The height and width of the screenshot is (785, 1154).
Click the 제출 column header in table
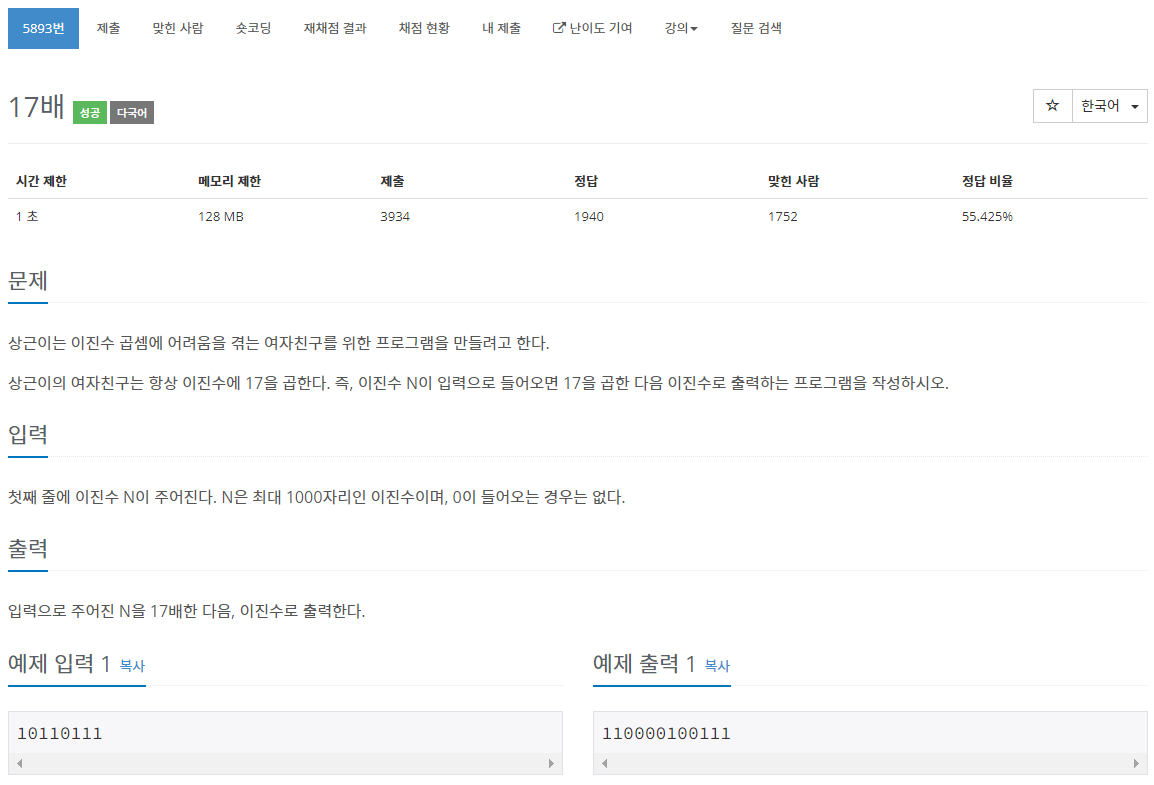[392, 181]
